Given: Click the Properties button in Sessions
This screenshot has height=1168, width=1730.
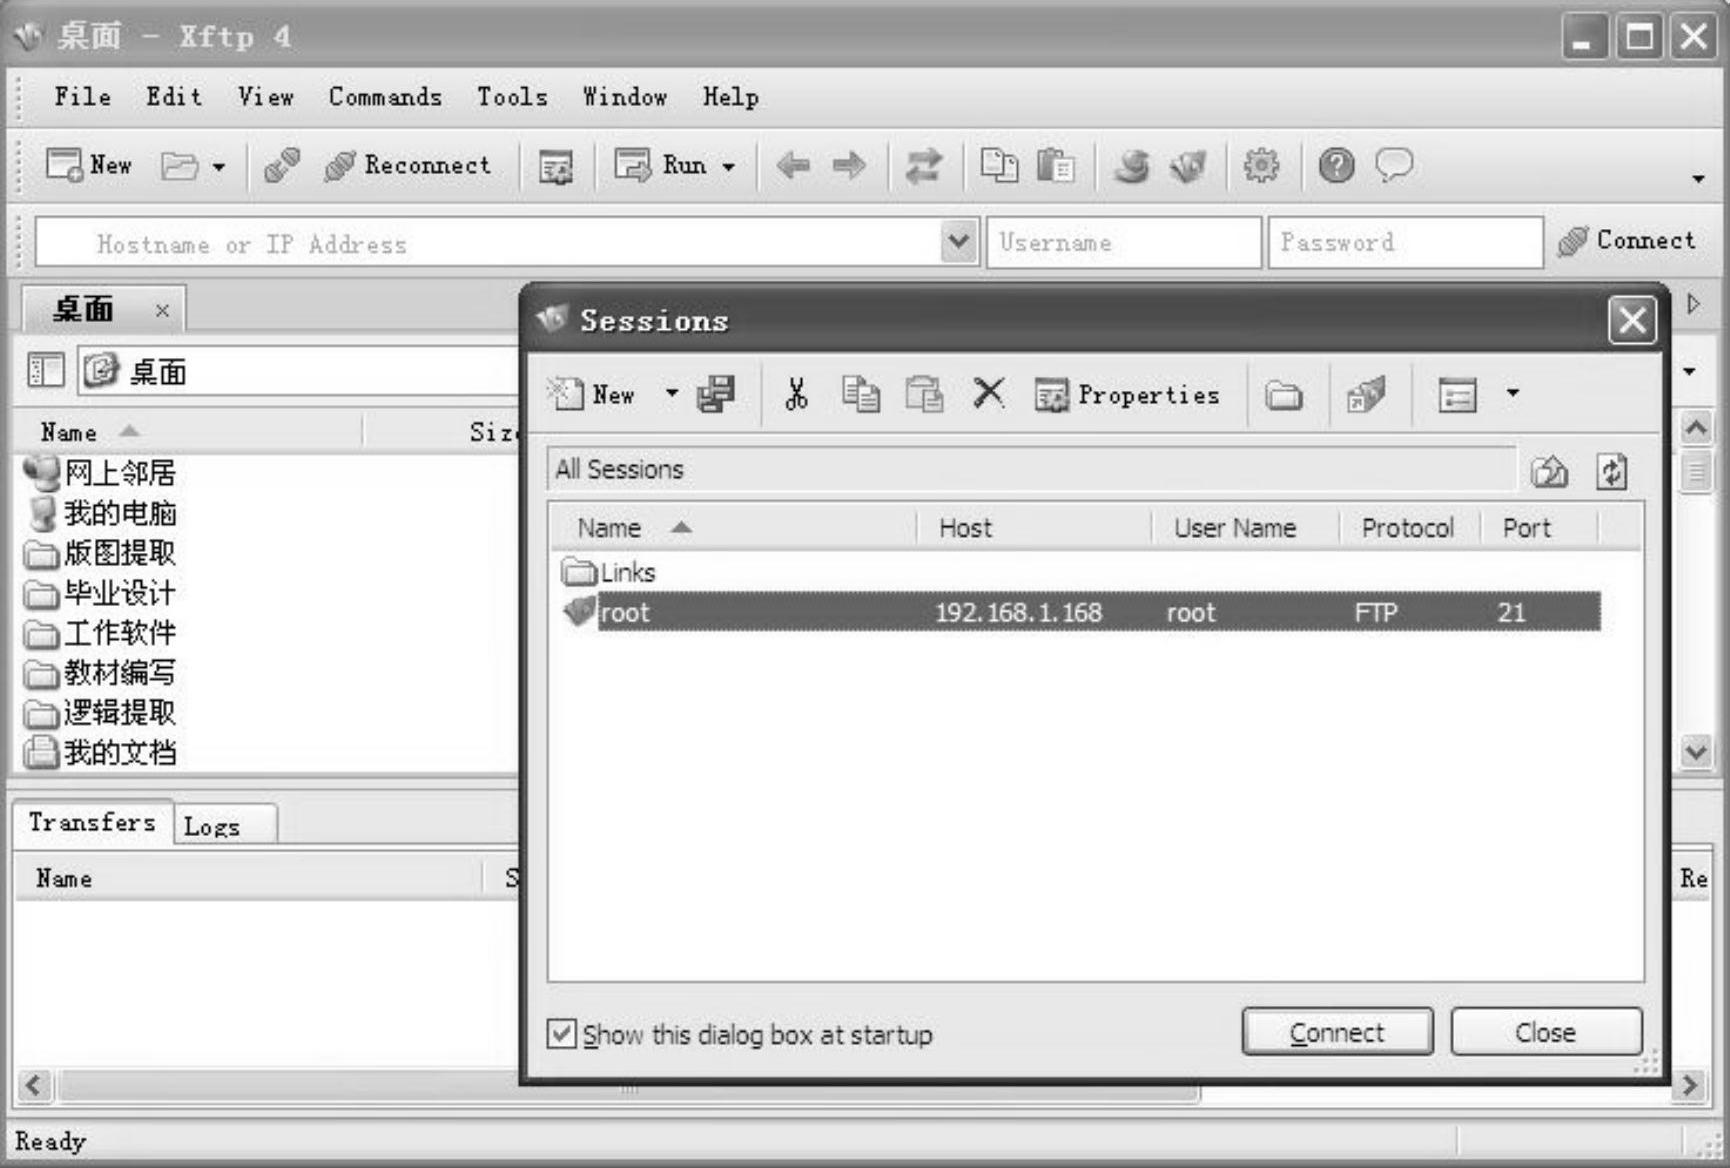Looking at the screenshot, I should pos(1127,395).
